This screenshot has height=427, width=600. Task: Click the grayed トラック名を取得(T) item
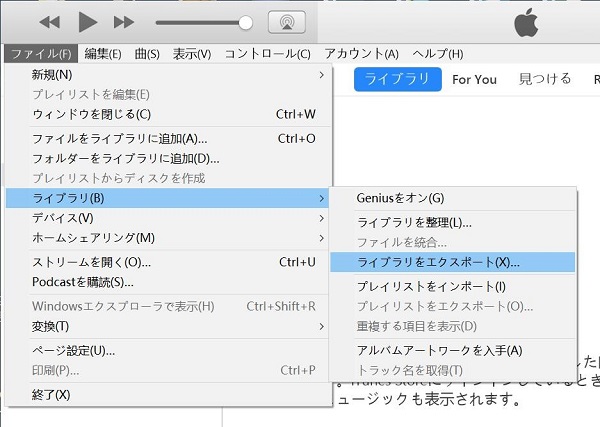[x=453, y=370]
